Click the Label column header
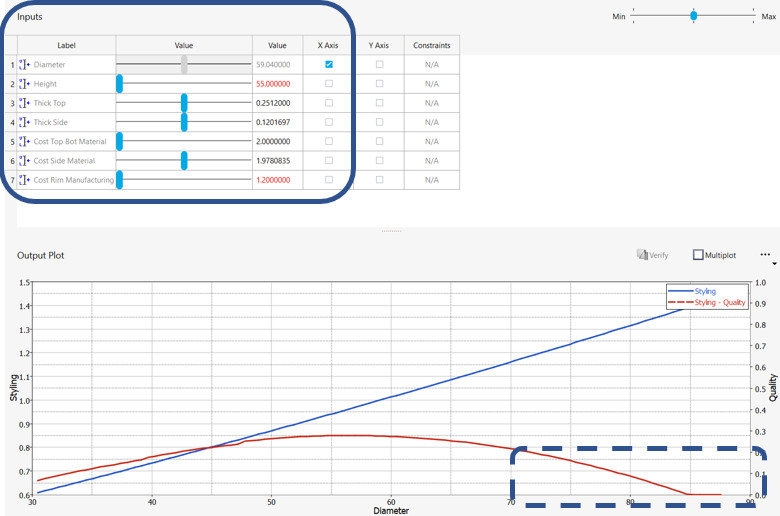The height and width of the screenshot is (516, 780). 66,45
